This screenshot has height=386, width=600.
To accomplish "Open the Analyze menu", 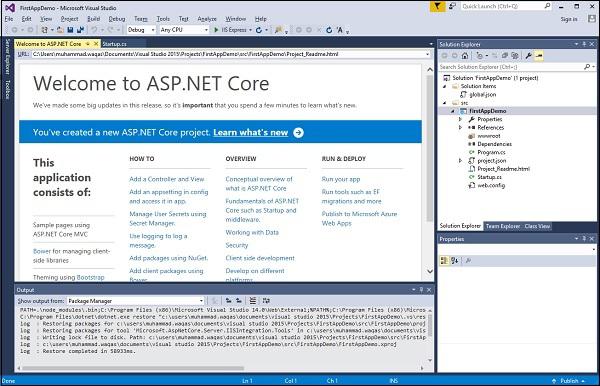I will click(207, 19).
